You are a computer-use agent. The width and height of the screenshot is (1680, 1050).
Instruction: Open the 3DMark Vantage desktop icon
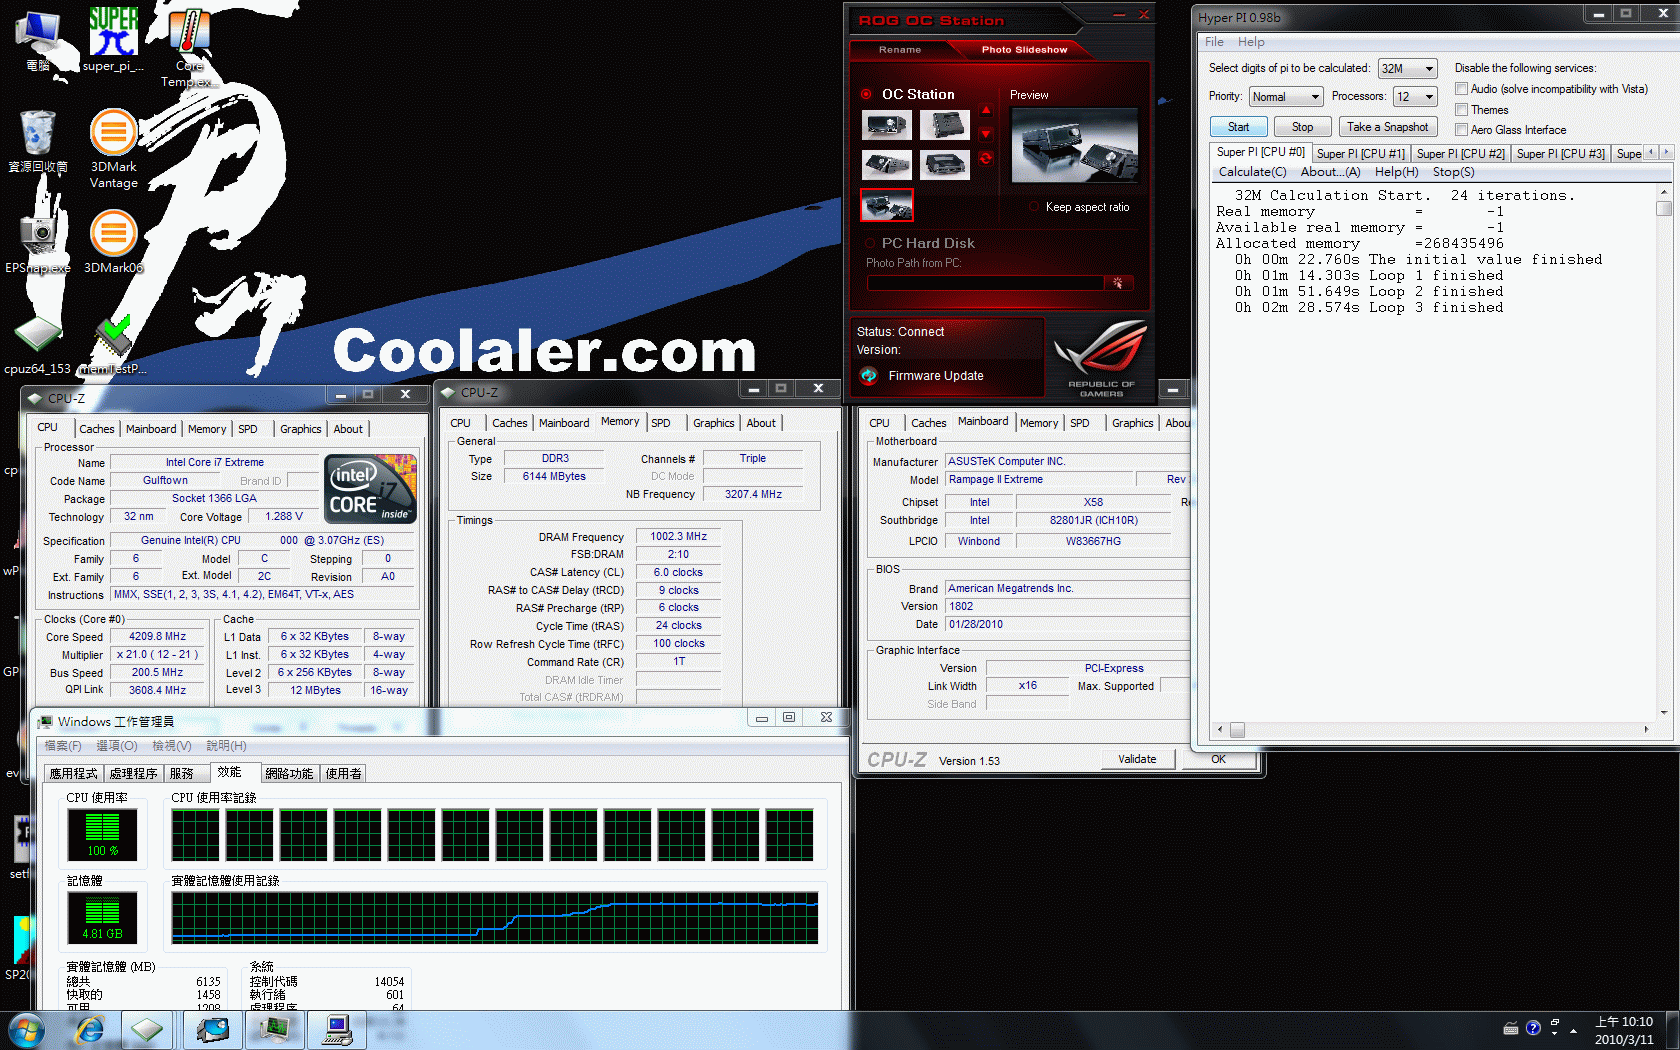[113, 148]
